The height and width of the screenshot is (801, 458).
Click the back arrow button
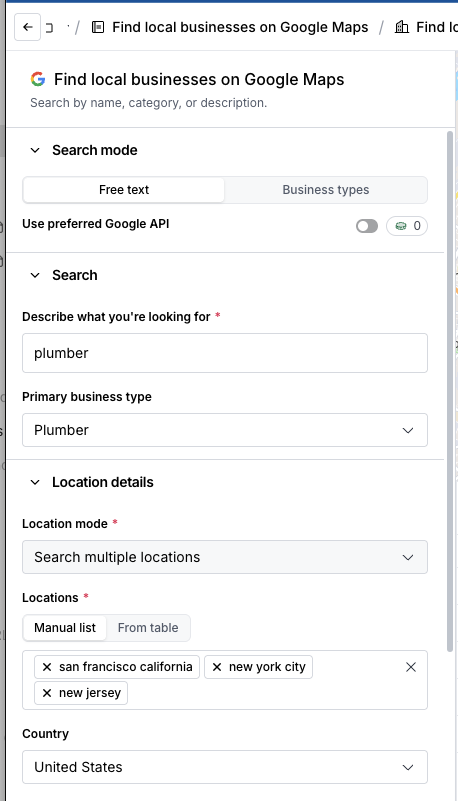[x=28, y=27]
